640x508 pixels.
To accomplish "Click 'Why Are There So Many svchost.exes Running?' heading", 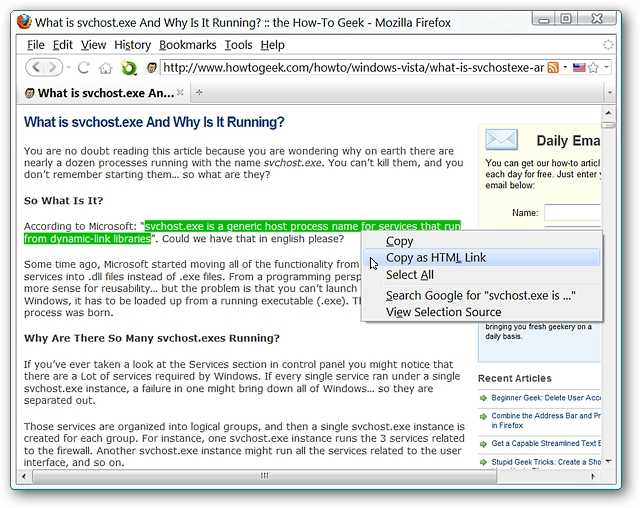I will (x=152, y=338).
